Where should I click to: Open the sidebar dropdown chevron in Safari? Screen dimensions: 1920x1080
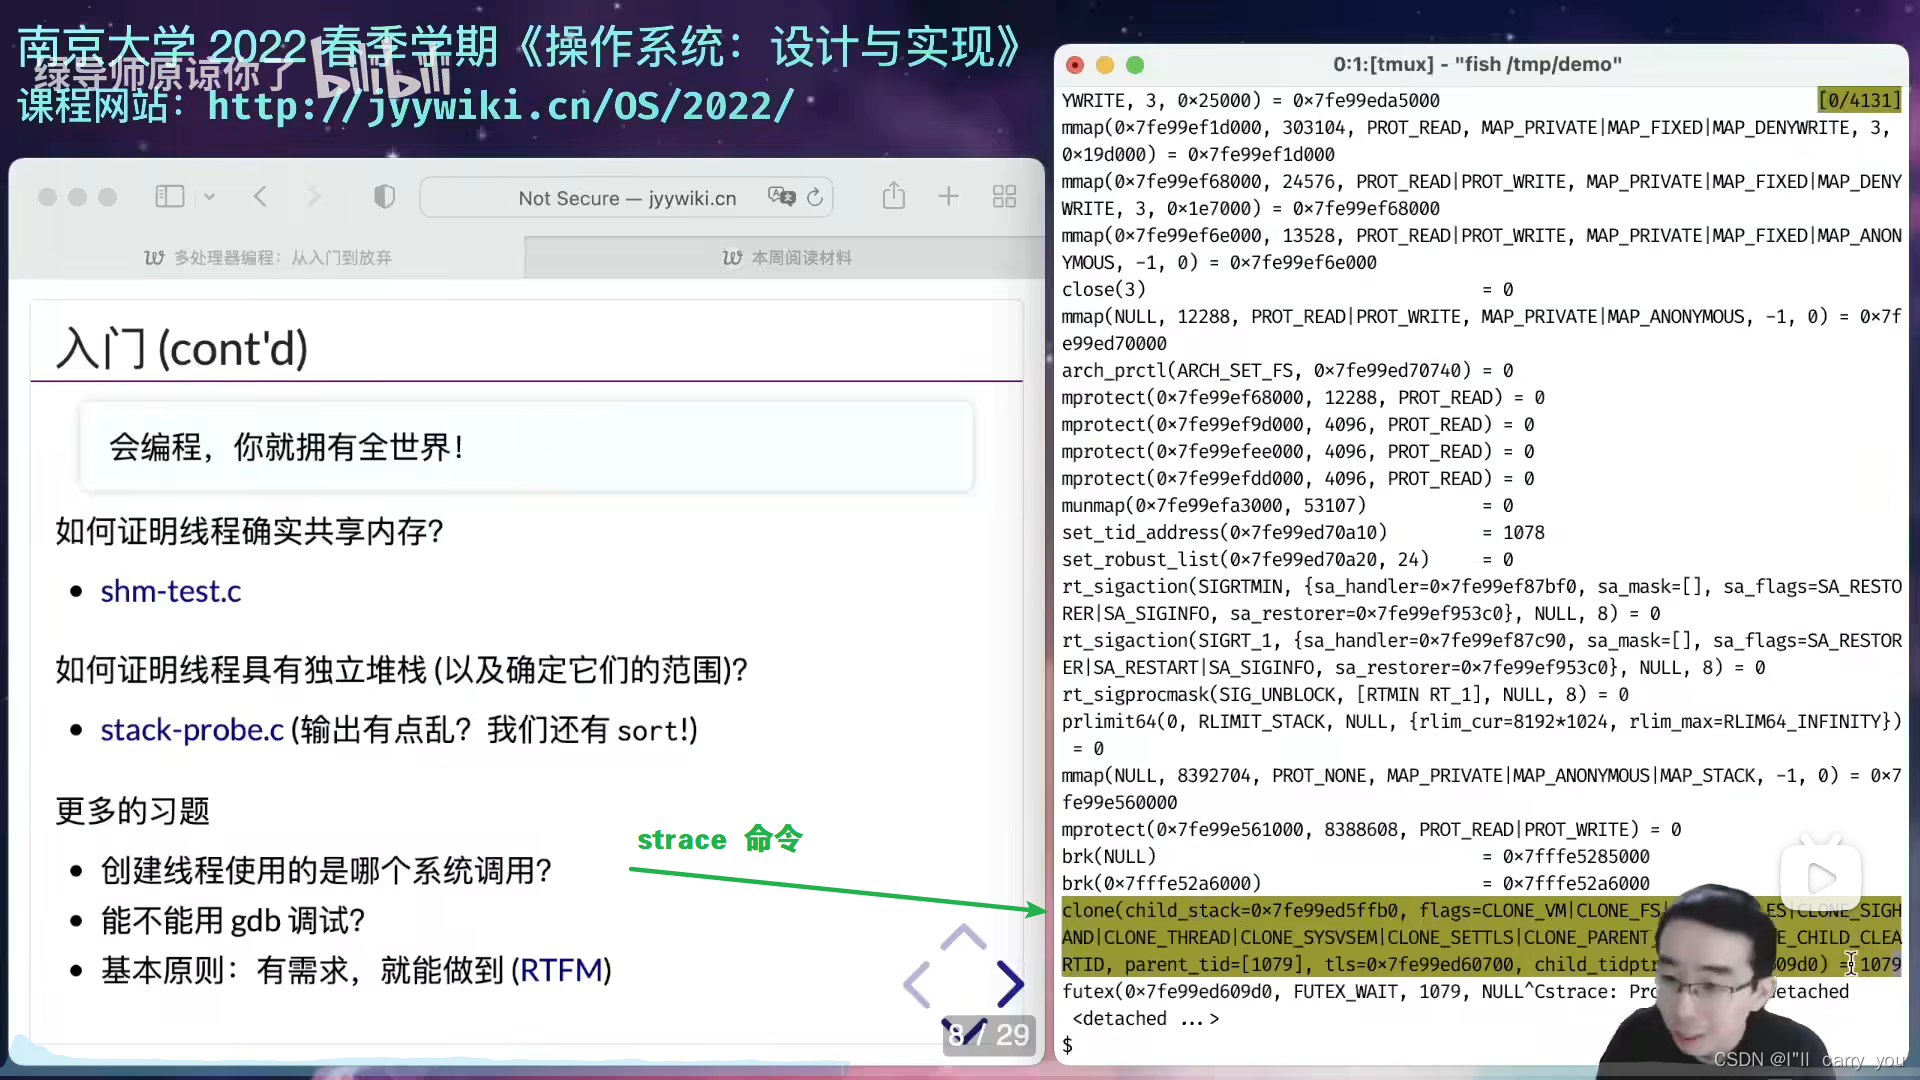(209, 197)
